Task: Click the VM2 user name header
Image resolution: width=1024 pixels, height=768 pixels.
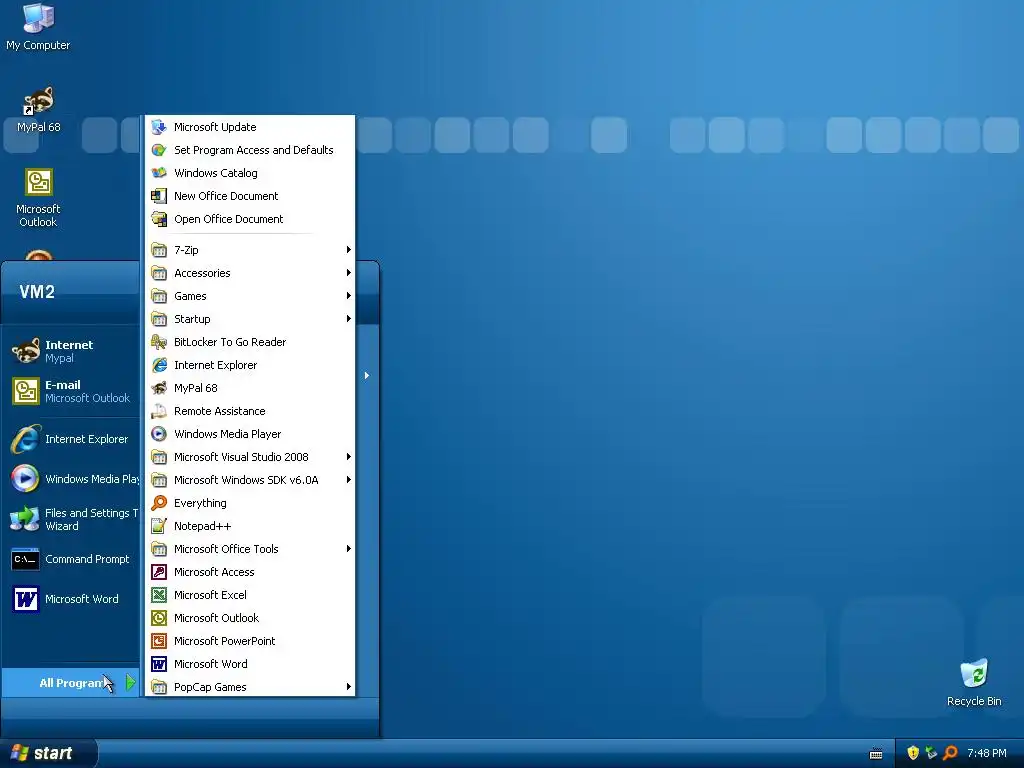Action: [37, 292]
